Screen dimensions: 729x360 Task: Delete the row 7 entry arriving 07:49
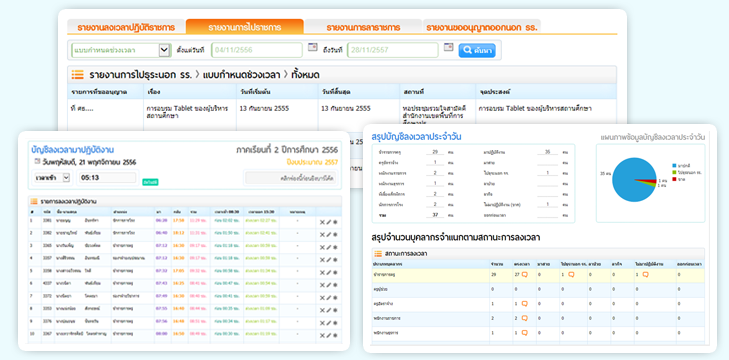[x=322, y=298]
